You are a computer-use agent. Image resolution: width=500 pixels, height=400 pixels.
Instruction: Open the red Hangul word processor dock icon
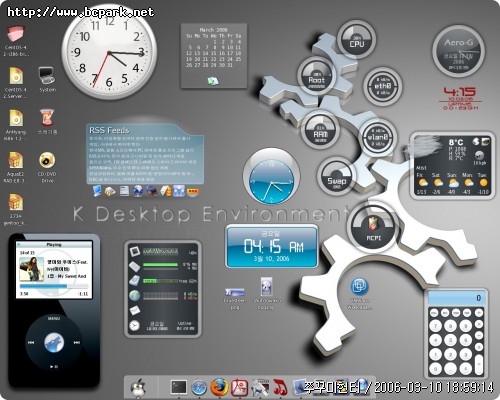click(240, 388)
